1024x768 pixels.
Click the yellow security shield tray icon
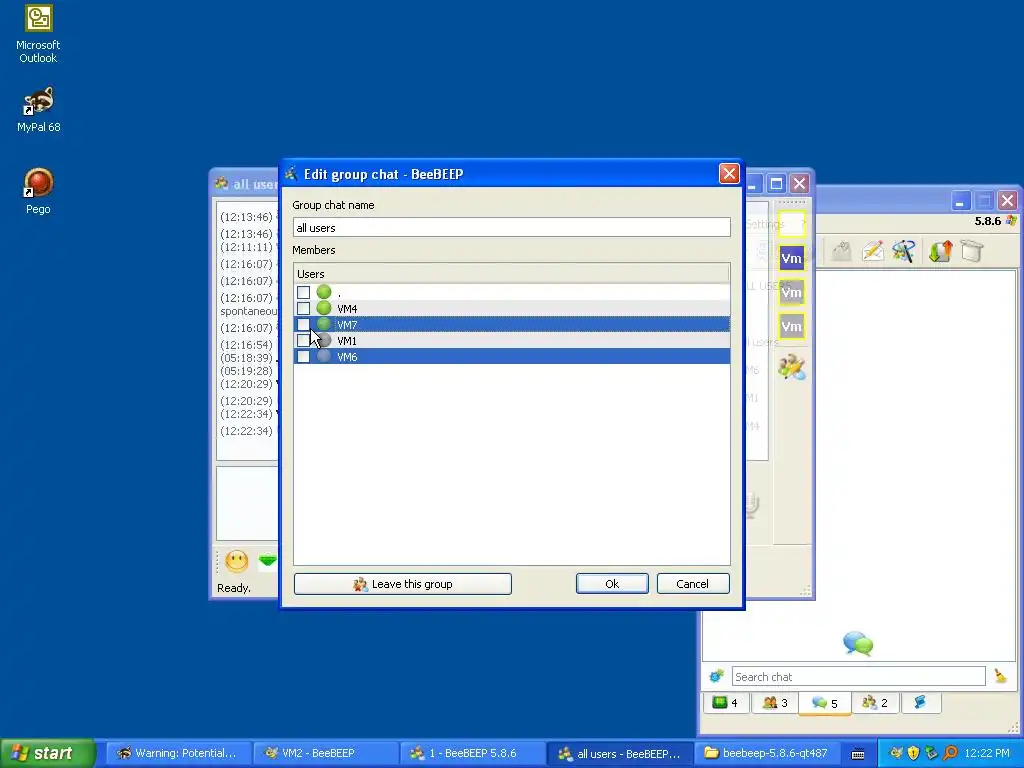tap(914, 753)
